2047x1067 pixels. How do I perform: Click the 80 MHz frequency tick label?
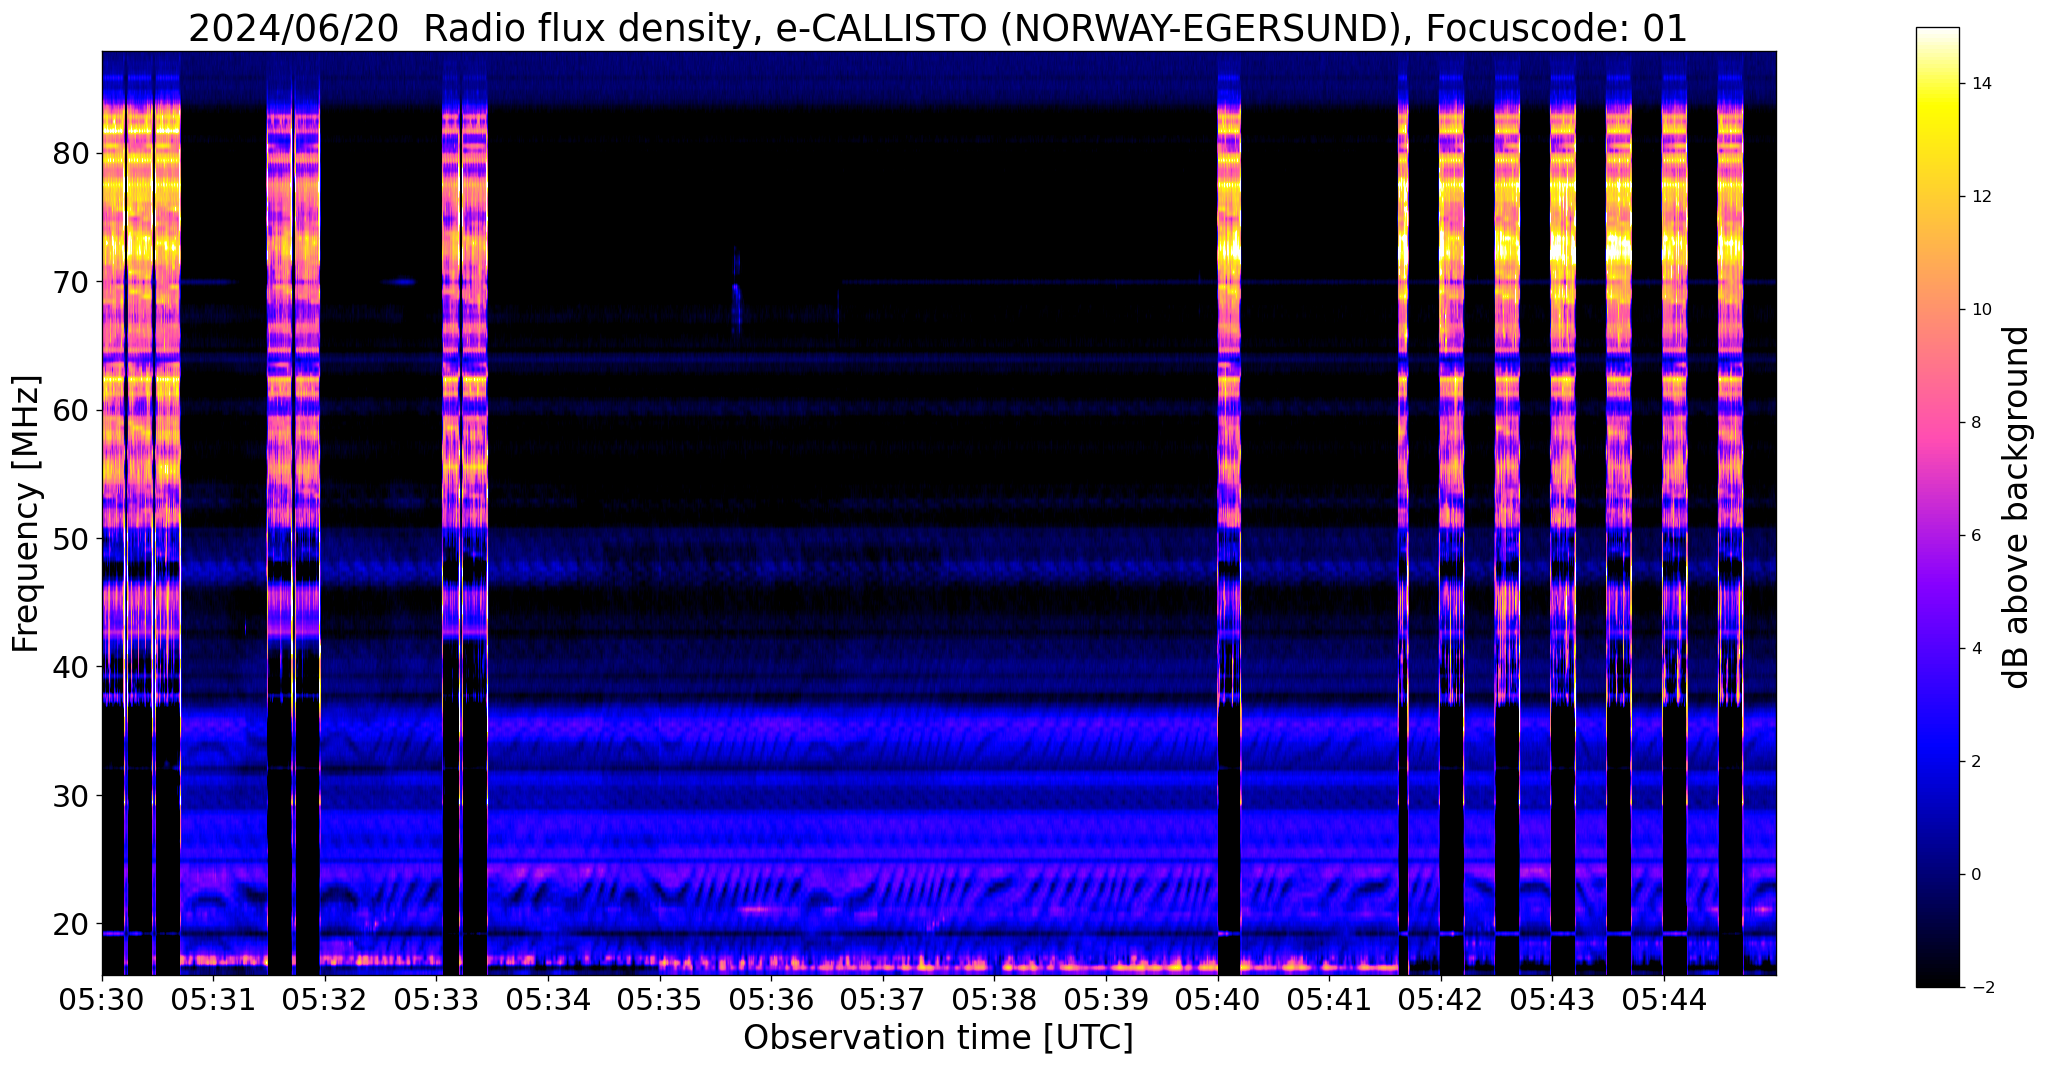click(x=72, y=154)
